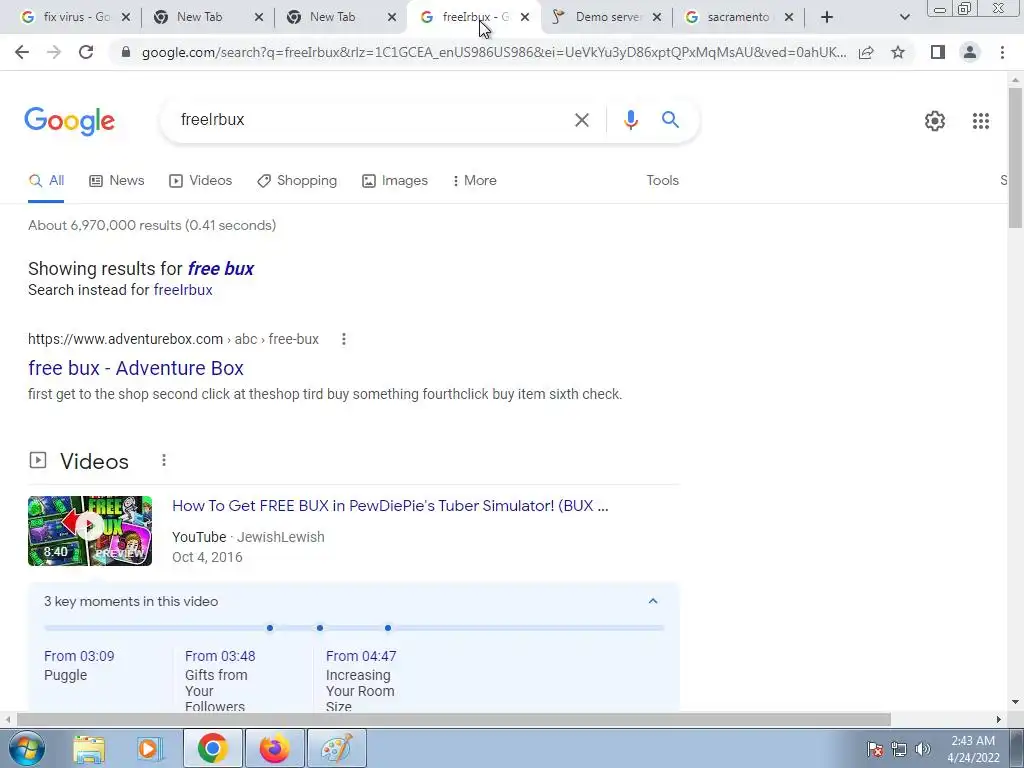
Task: Click the taskbar clock showing 2:43 AM
Action: (x=973, y=749)
